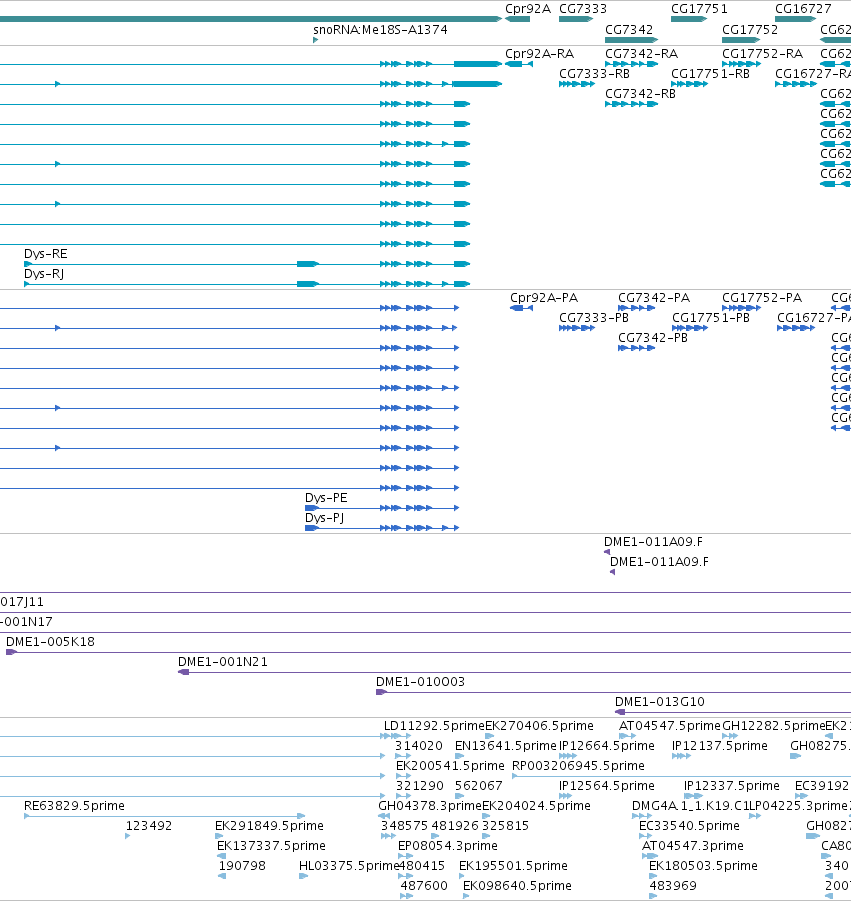This screenshot has width=851, height=901.
Task: Click the snoRNA:Me18S-A1374 label
Action: (380, 29)
